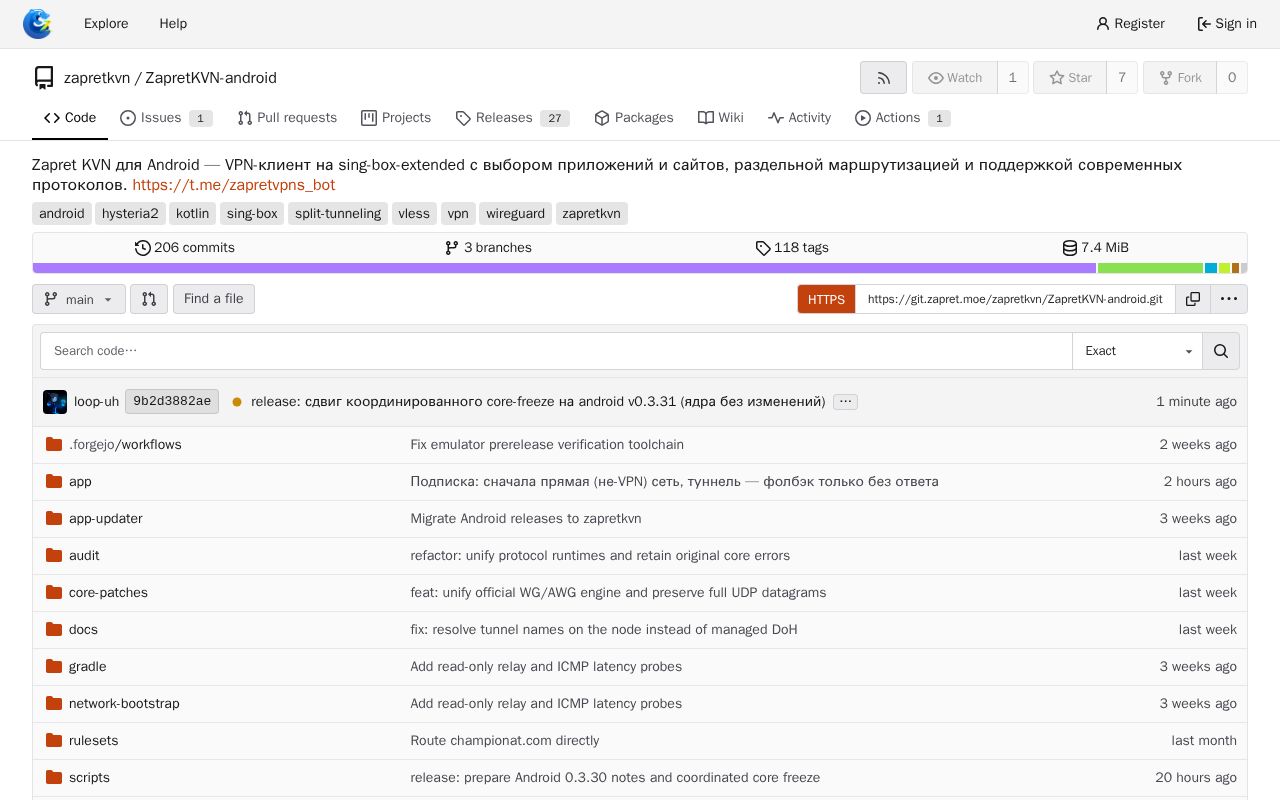Click the purple language bar segment
Viewport: 1280px width, 800px height.
click(565, 268)
